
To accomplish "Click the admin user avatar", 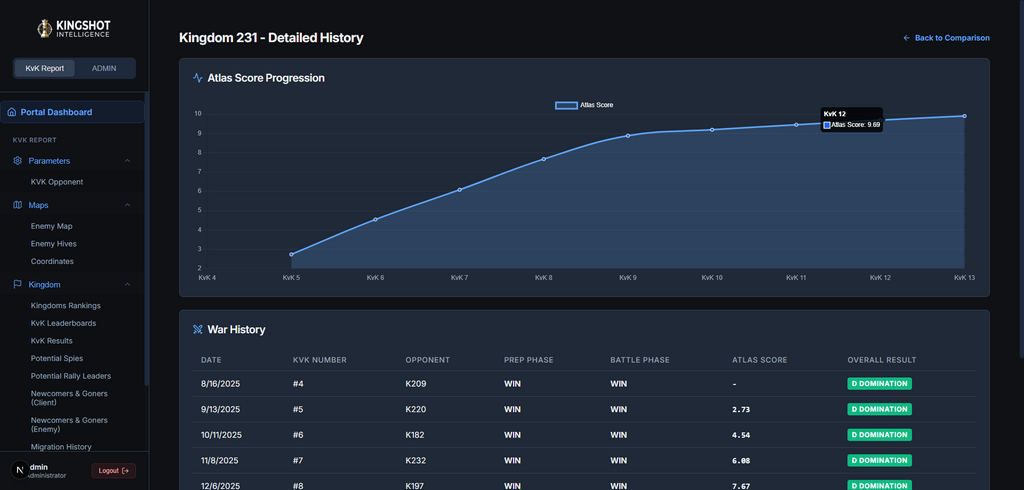I will click(x=18, y=470).
